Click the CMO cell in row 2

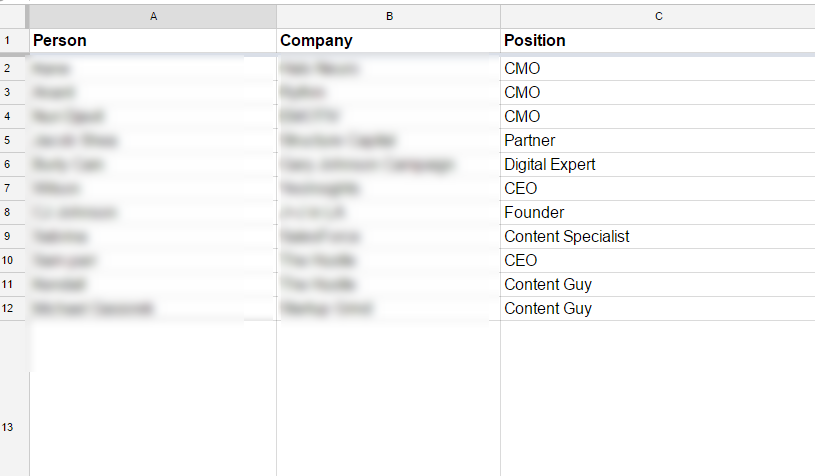(x=658, y=69)
